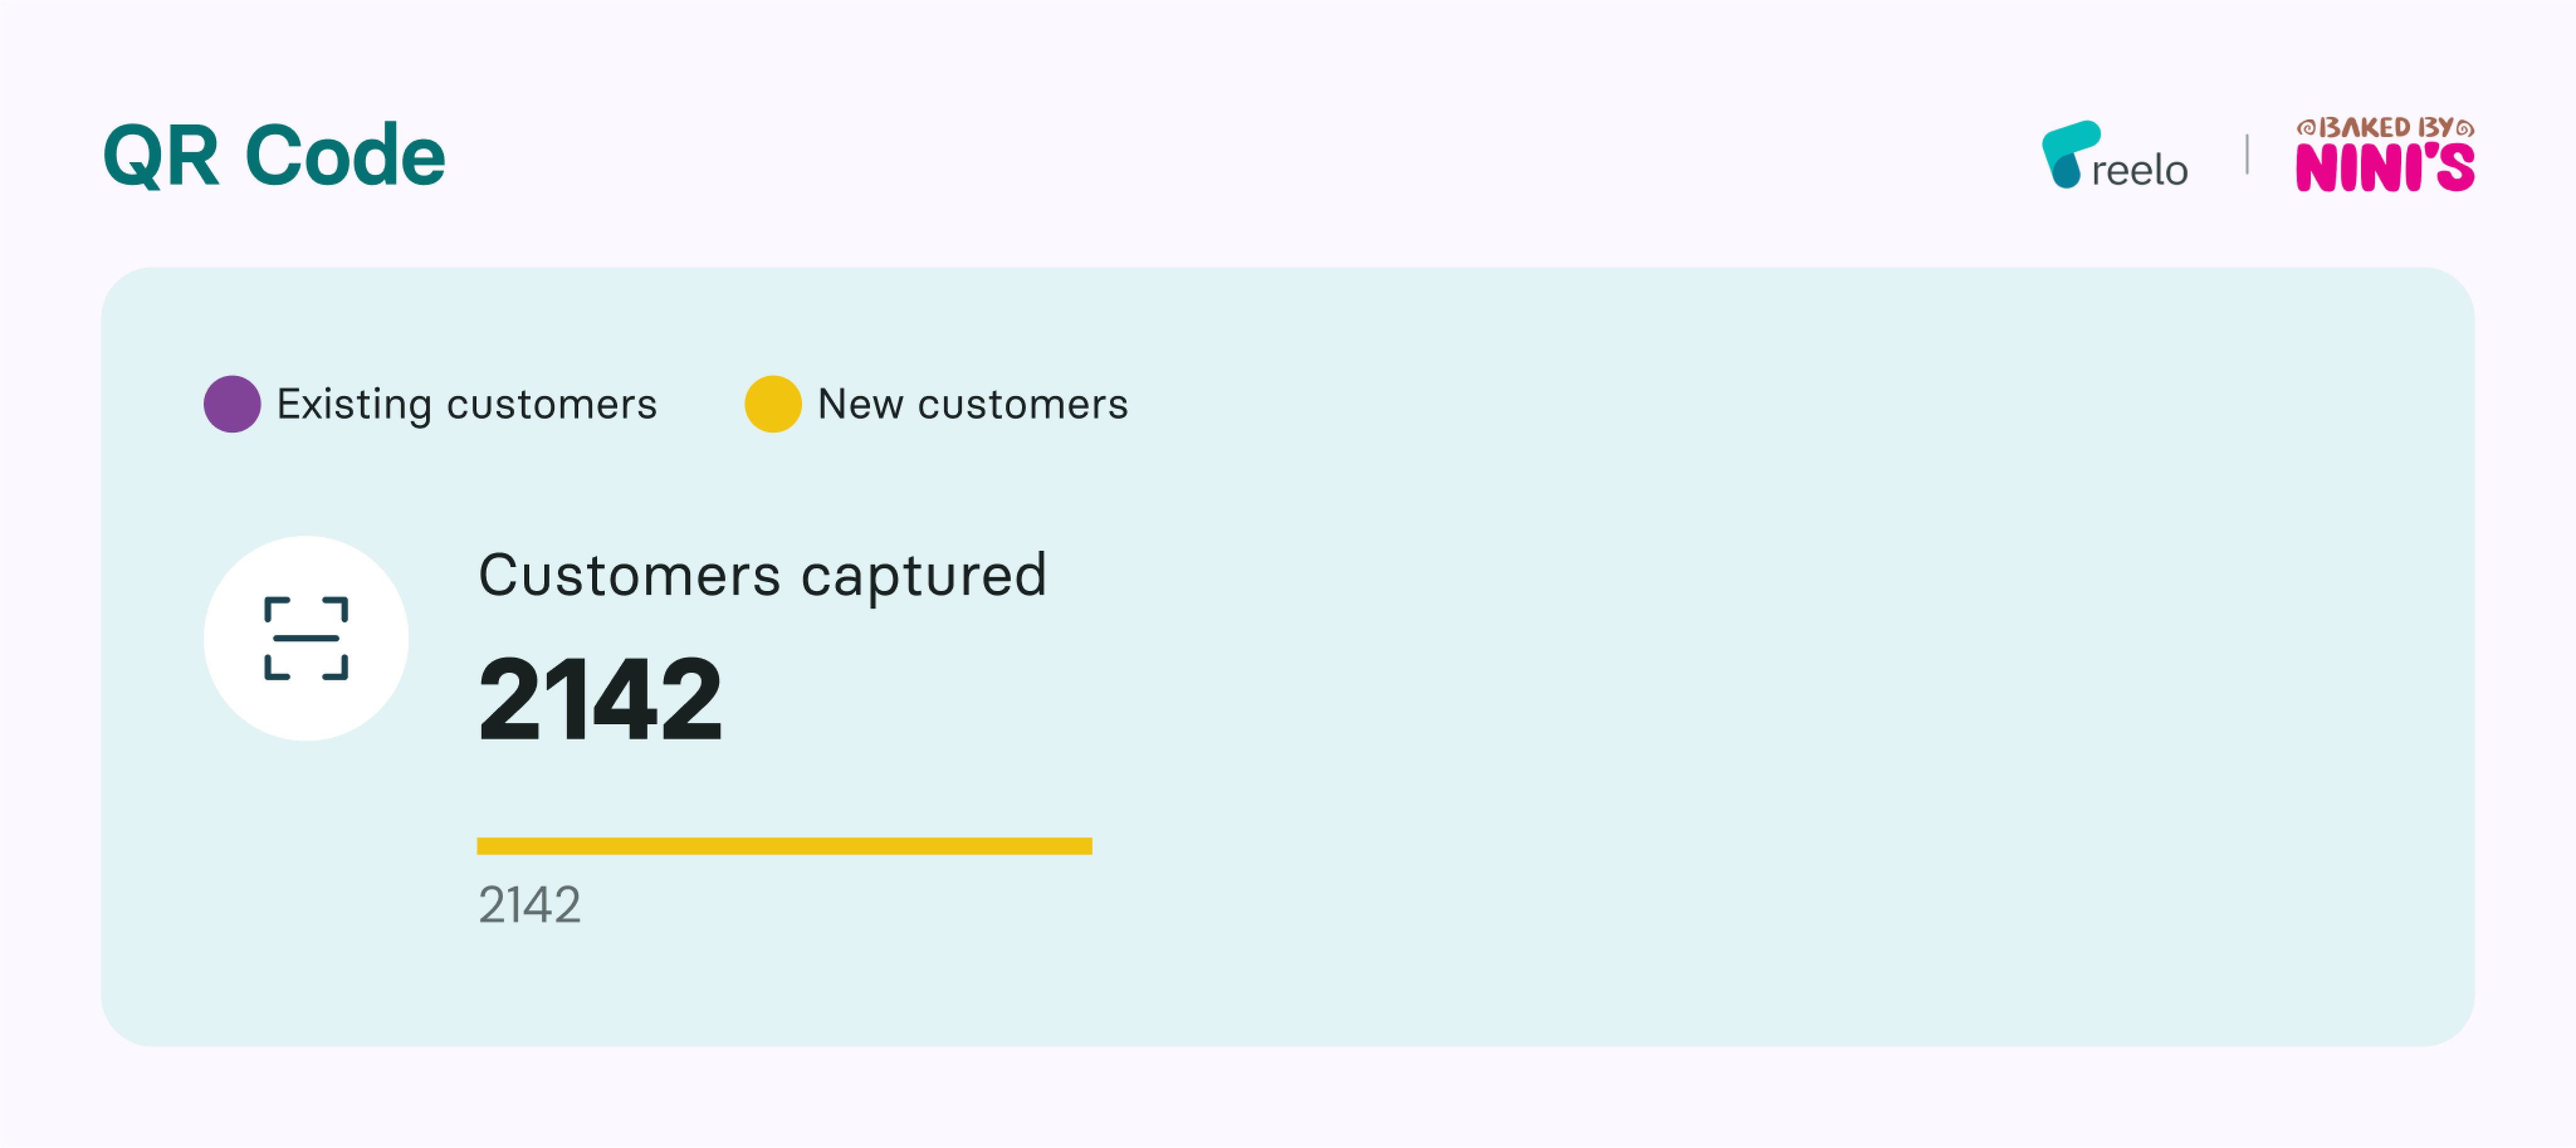Click the small gray 2142 below bar
The image size is (2576, 1148).
click(x=529, y=904)
